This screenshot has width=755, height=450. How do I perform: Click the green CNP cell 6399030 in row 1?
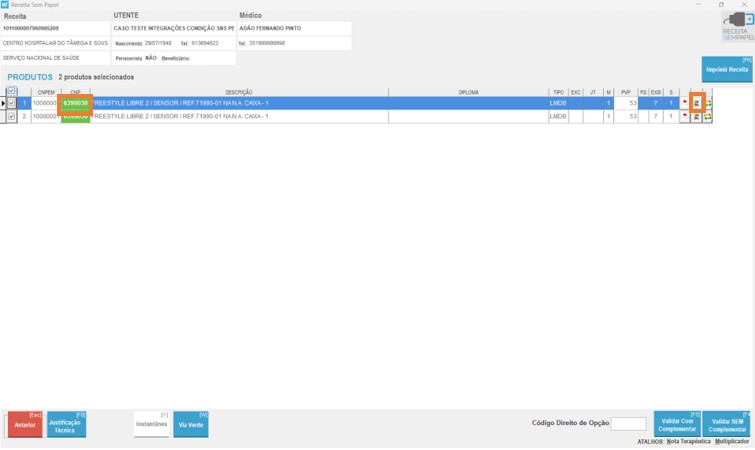[x=76, y=103]
